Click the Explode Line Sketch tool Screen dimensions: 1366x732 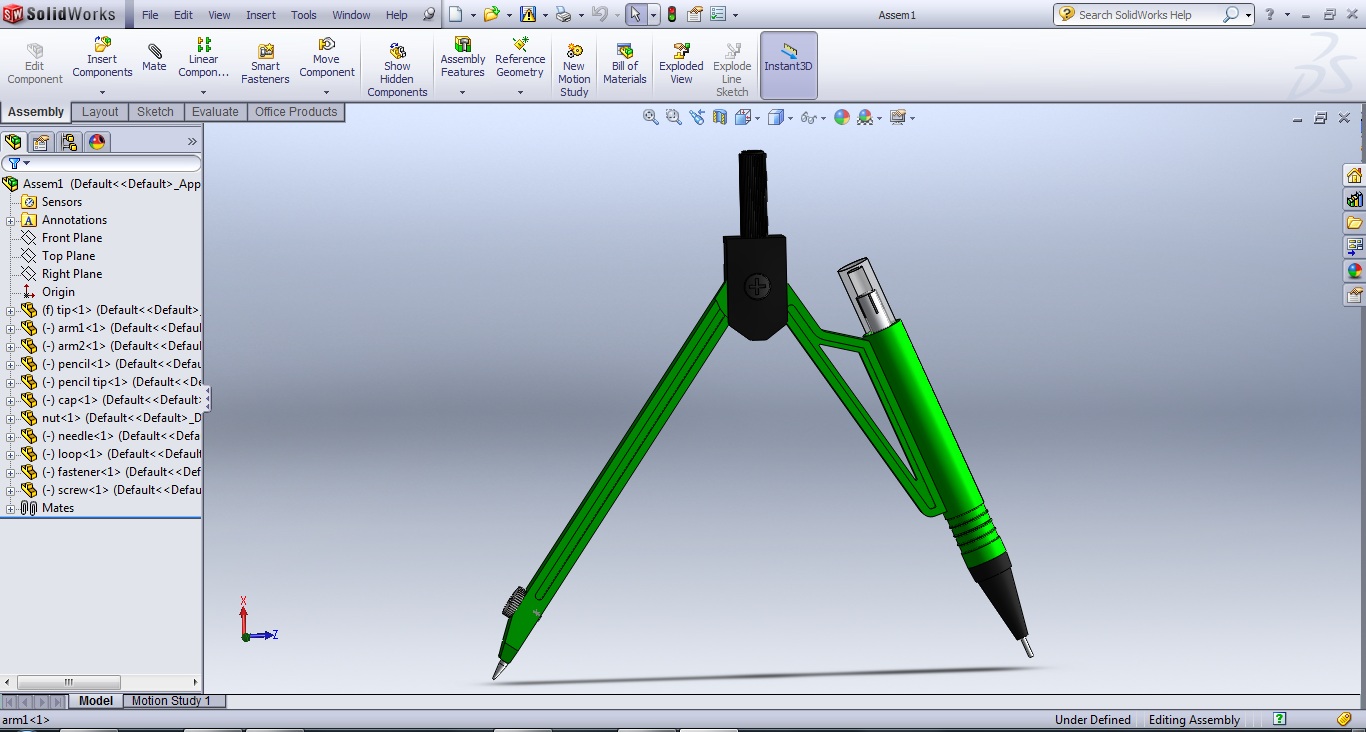click(x=732, y=70)
